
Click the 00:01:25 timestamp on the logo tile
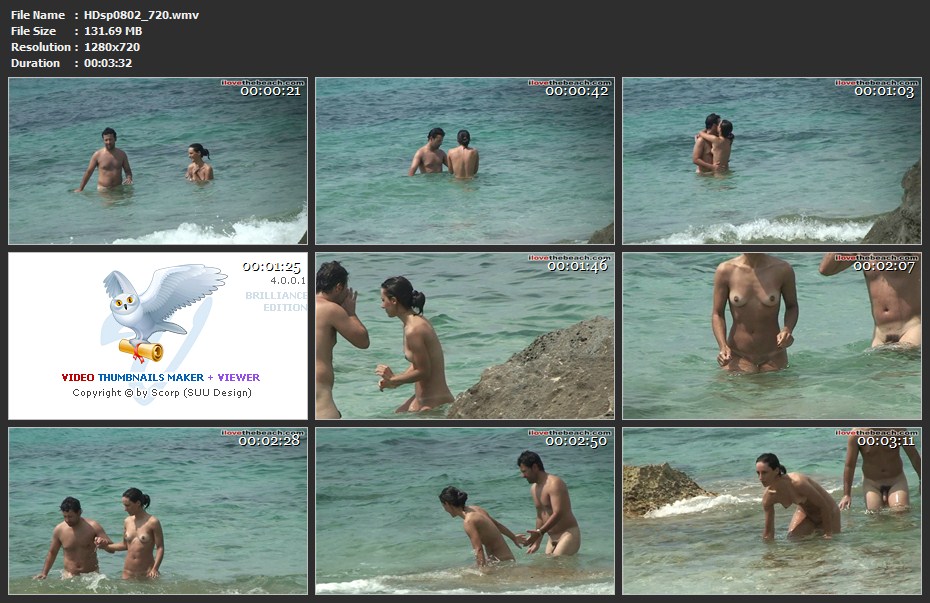(x=271, y=267)
